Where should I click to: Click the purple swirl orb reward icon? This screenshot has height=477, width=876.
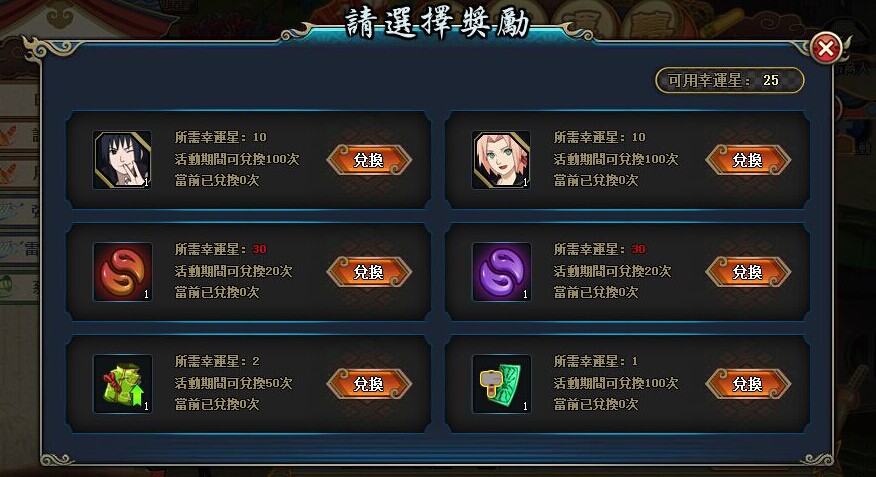501,272
